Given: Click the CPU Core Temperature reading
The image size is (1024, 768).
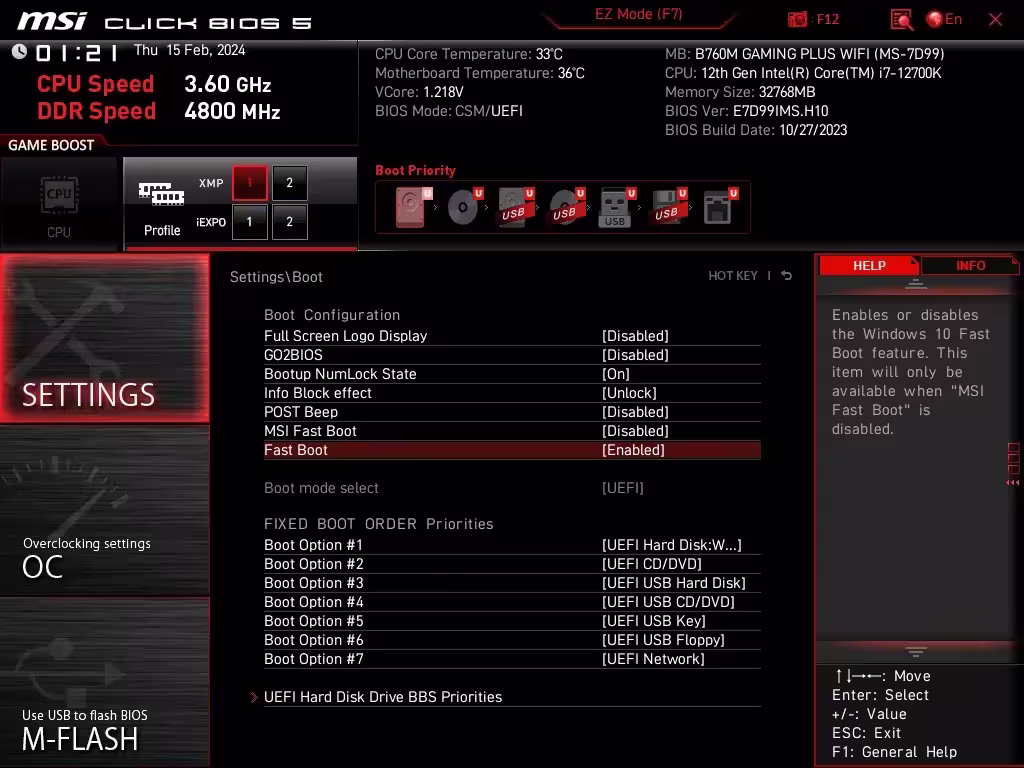Looking at the screenshot, I should pos(469,54).
